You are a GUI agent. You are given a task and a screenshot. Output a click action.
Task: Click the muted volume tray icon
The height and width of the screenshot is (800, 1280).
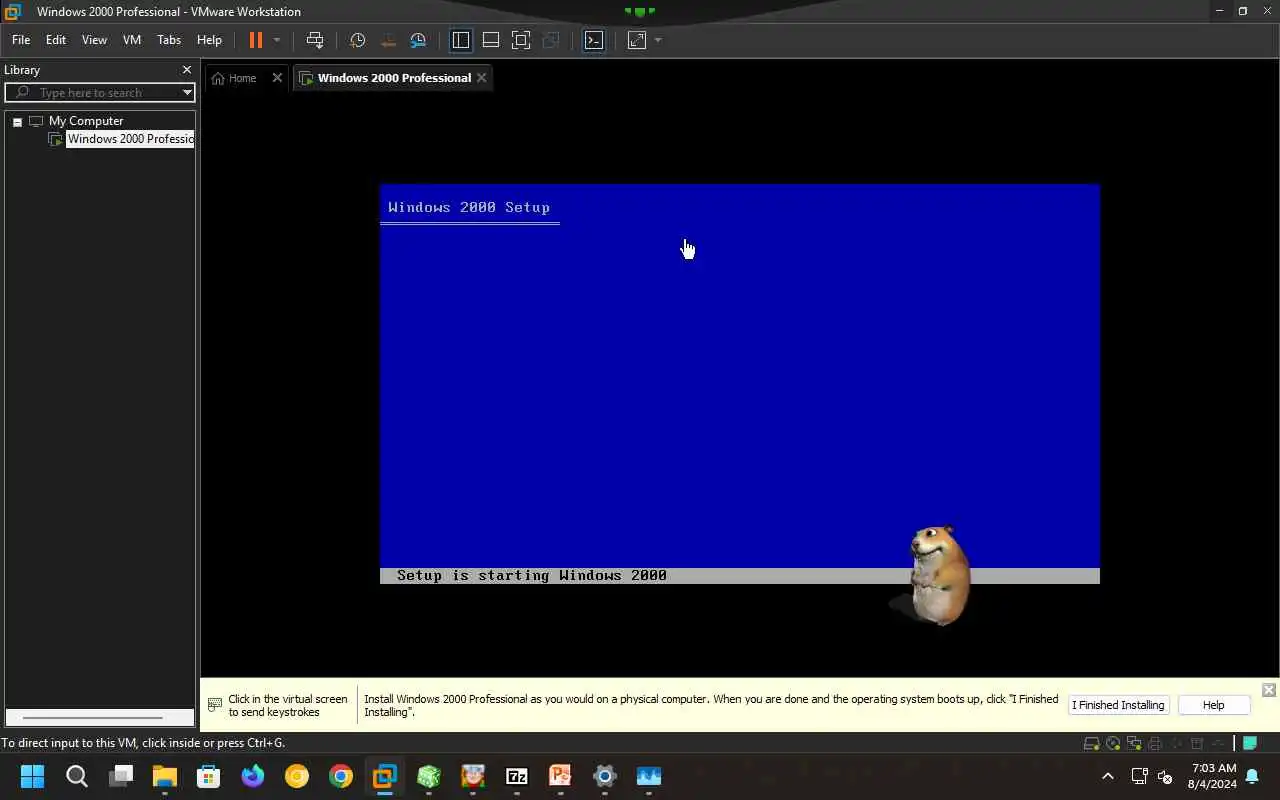tap(1165, 776)
